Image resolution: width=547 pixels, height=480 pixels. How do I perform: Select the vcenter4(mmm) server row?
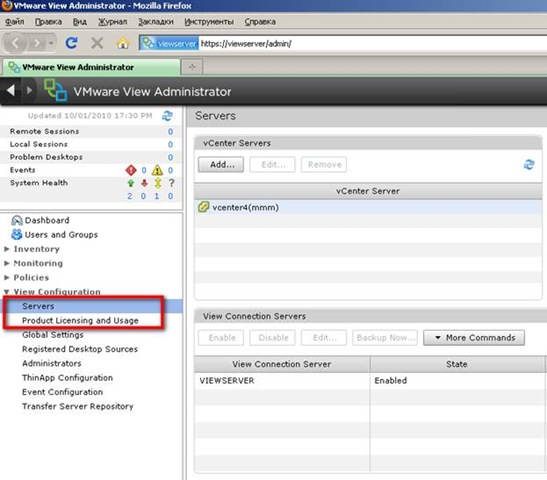pos(368,207)
